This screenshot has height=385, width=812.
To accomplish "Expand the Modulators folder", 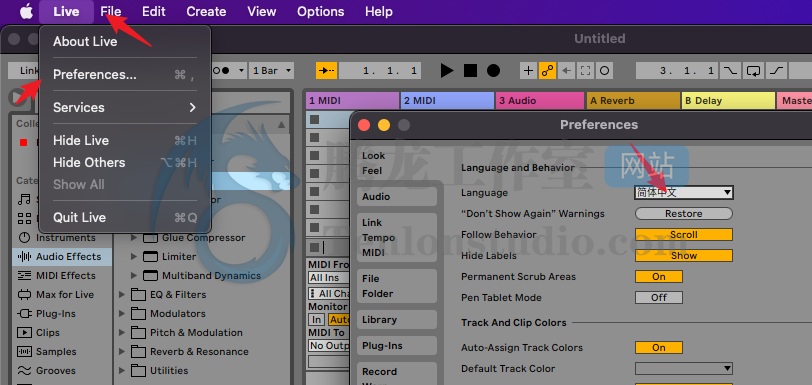I will point(122,313).
